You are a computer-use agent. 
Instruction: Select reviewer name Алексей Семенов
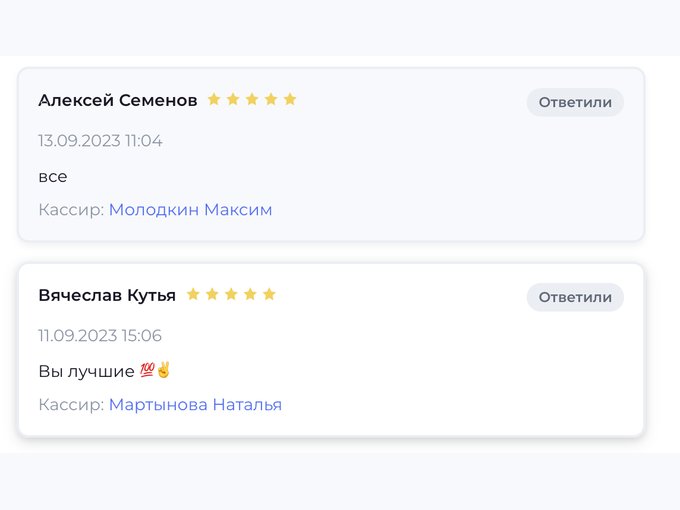pos(118,101)
